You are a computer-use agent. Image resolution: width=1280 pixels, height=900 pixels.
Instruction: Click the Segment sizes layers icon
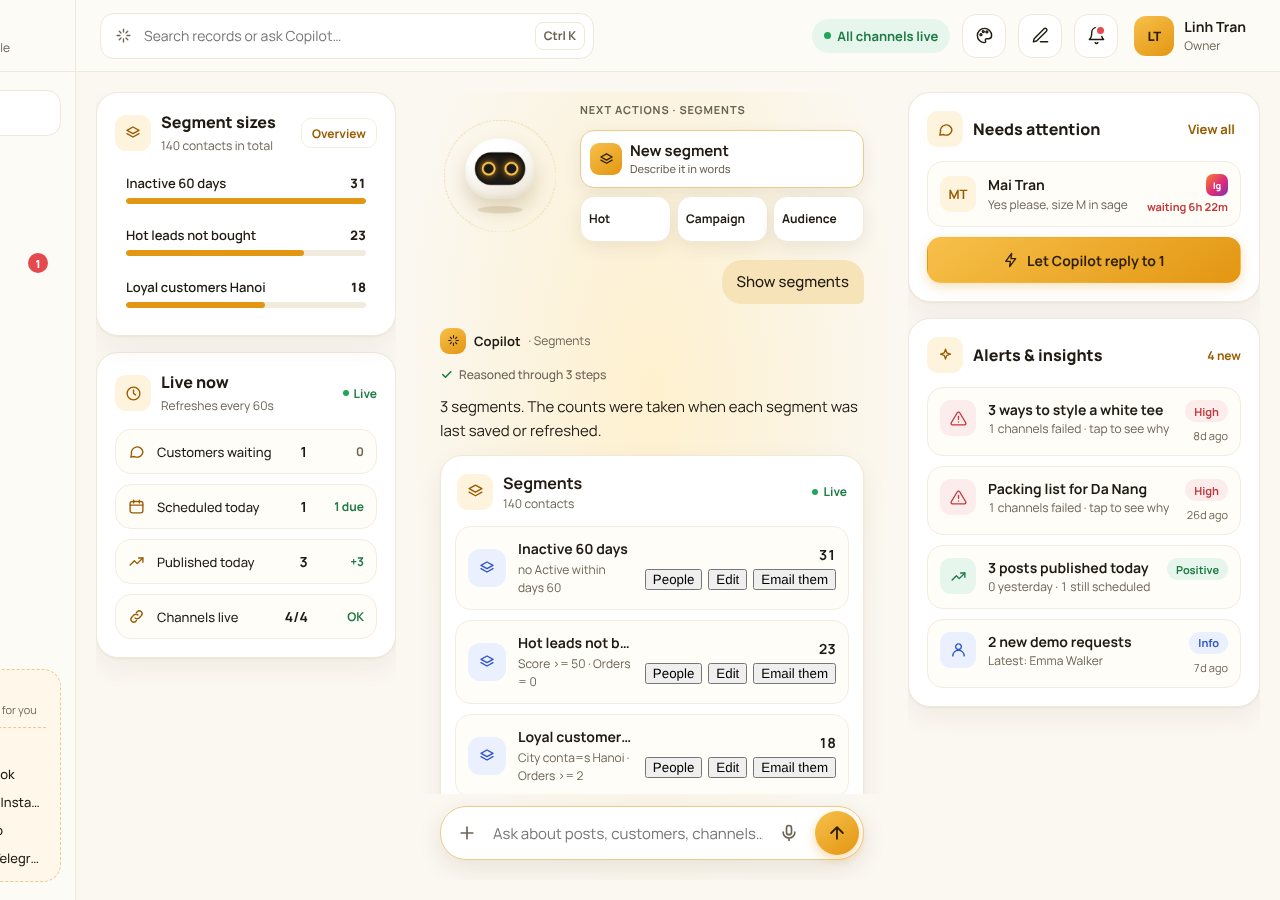[133, 132]
